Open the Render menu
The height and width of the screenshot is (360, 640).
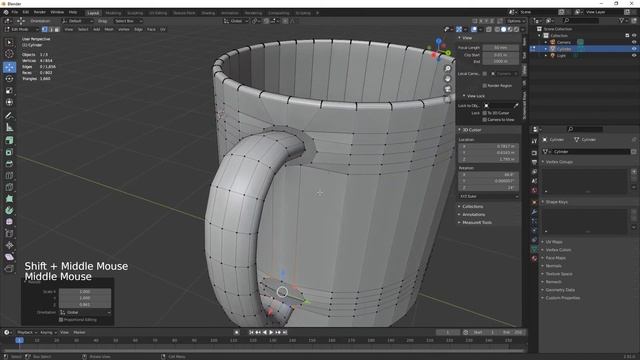pyautogui.click(x=40, y=12)
